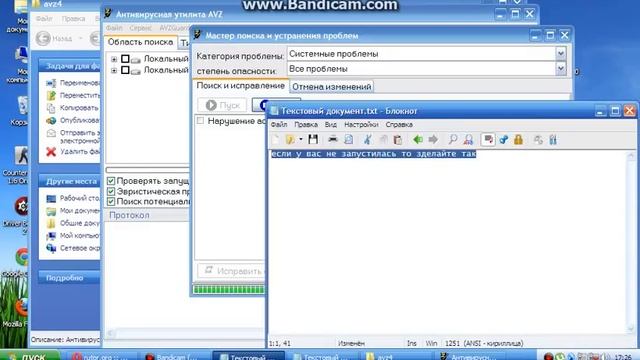The height and width of the screenshot is (360, 640).
Task: Collapse the Другие места panel in Explorer
Action: [70, 181]
